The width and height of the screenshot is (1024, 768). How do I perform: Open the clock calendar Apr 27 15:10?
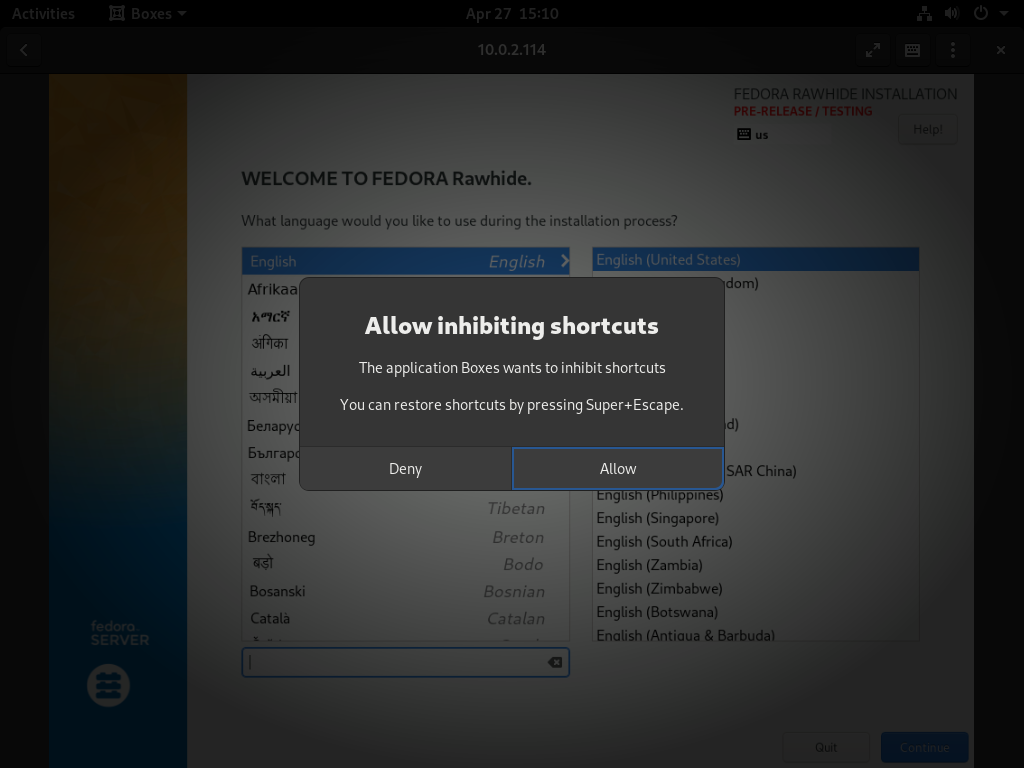coord(512,13)
